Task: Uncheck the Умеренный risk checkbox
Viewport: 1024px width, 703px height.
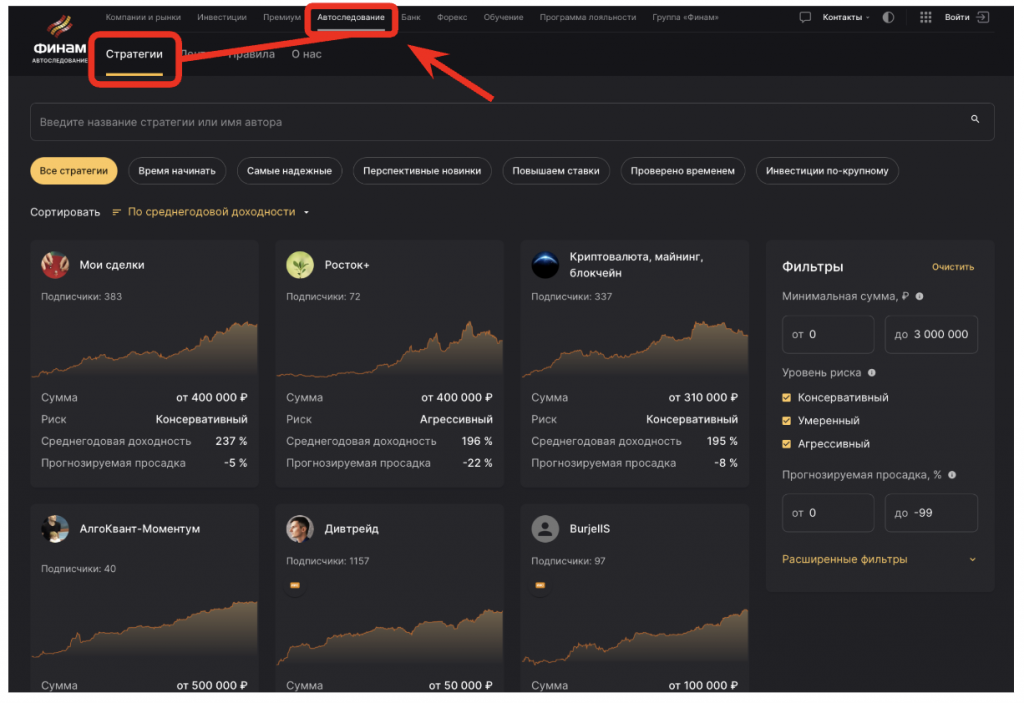Action: (787, 421)
